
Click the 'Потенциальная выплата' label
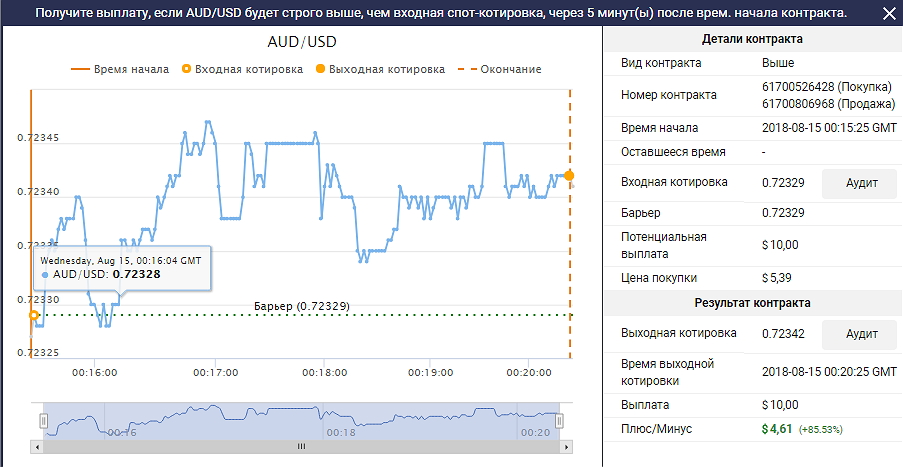point(663,245)
